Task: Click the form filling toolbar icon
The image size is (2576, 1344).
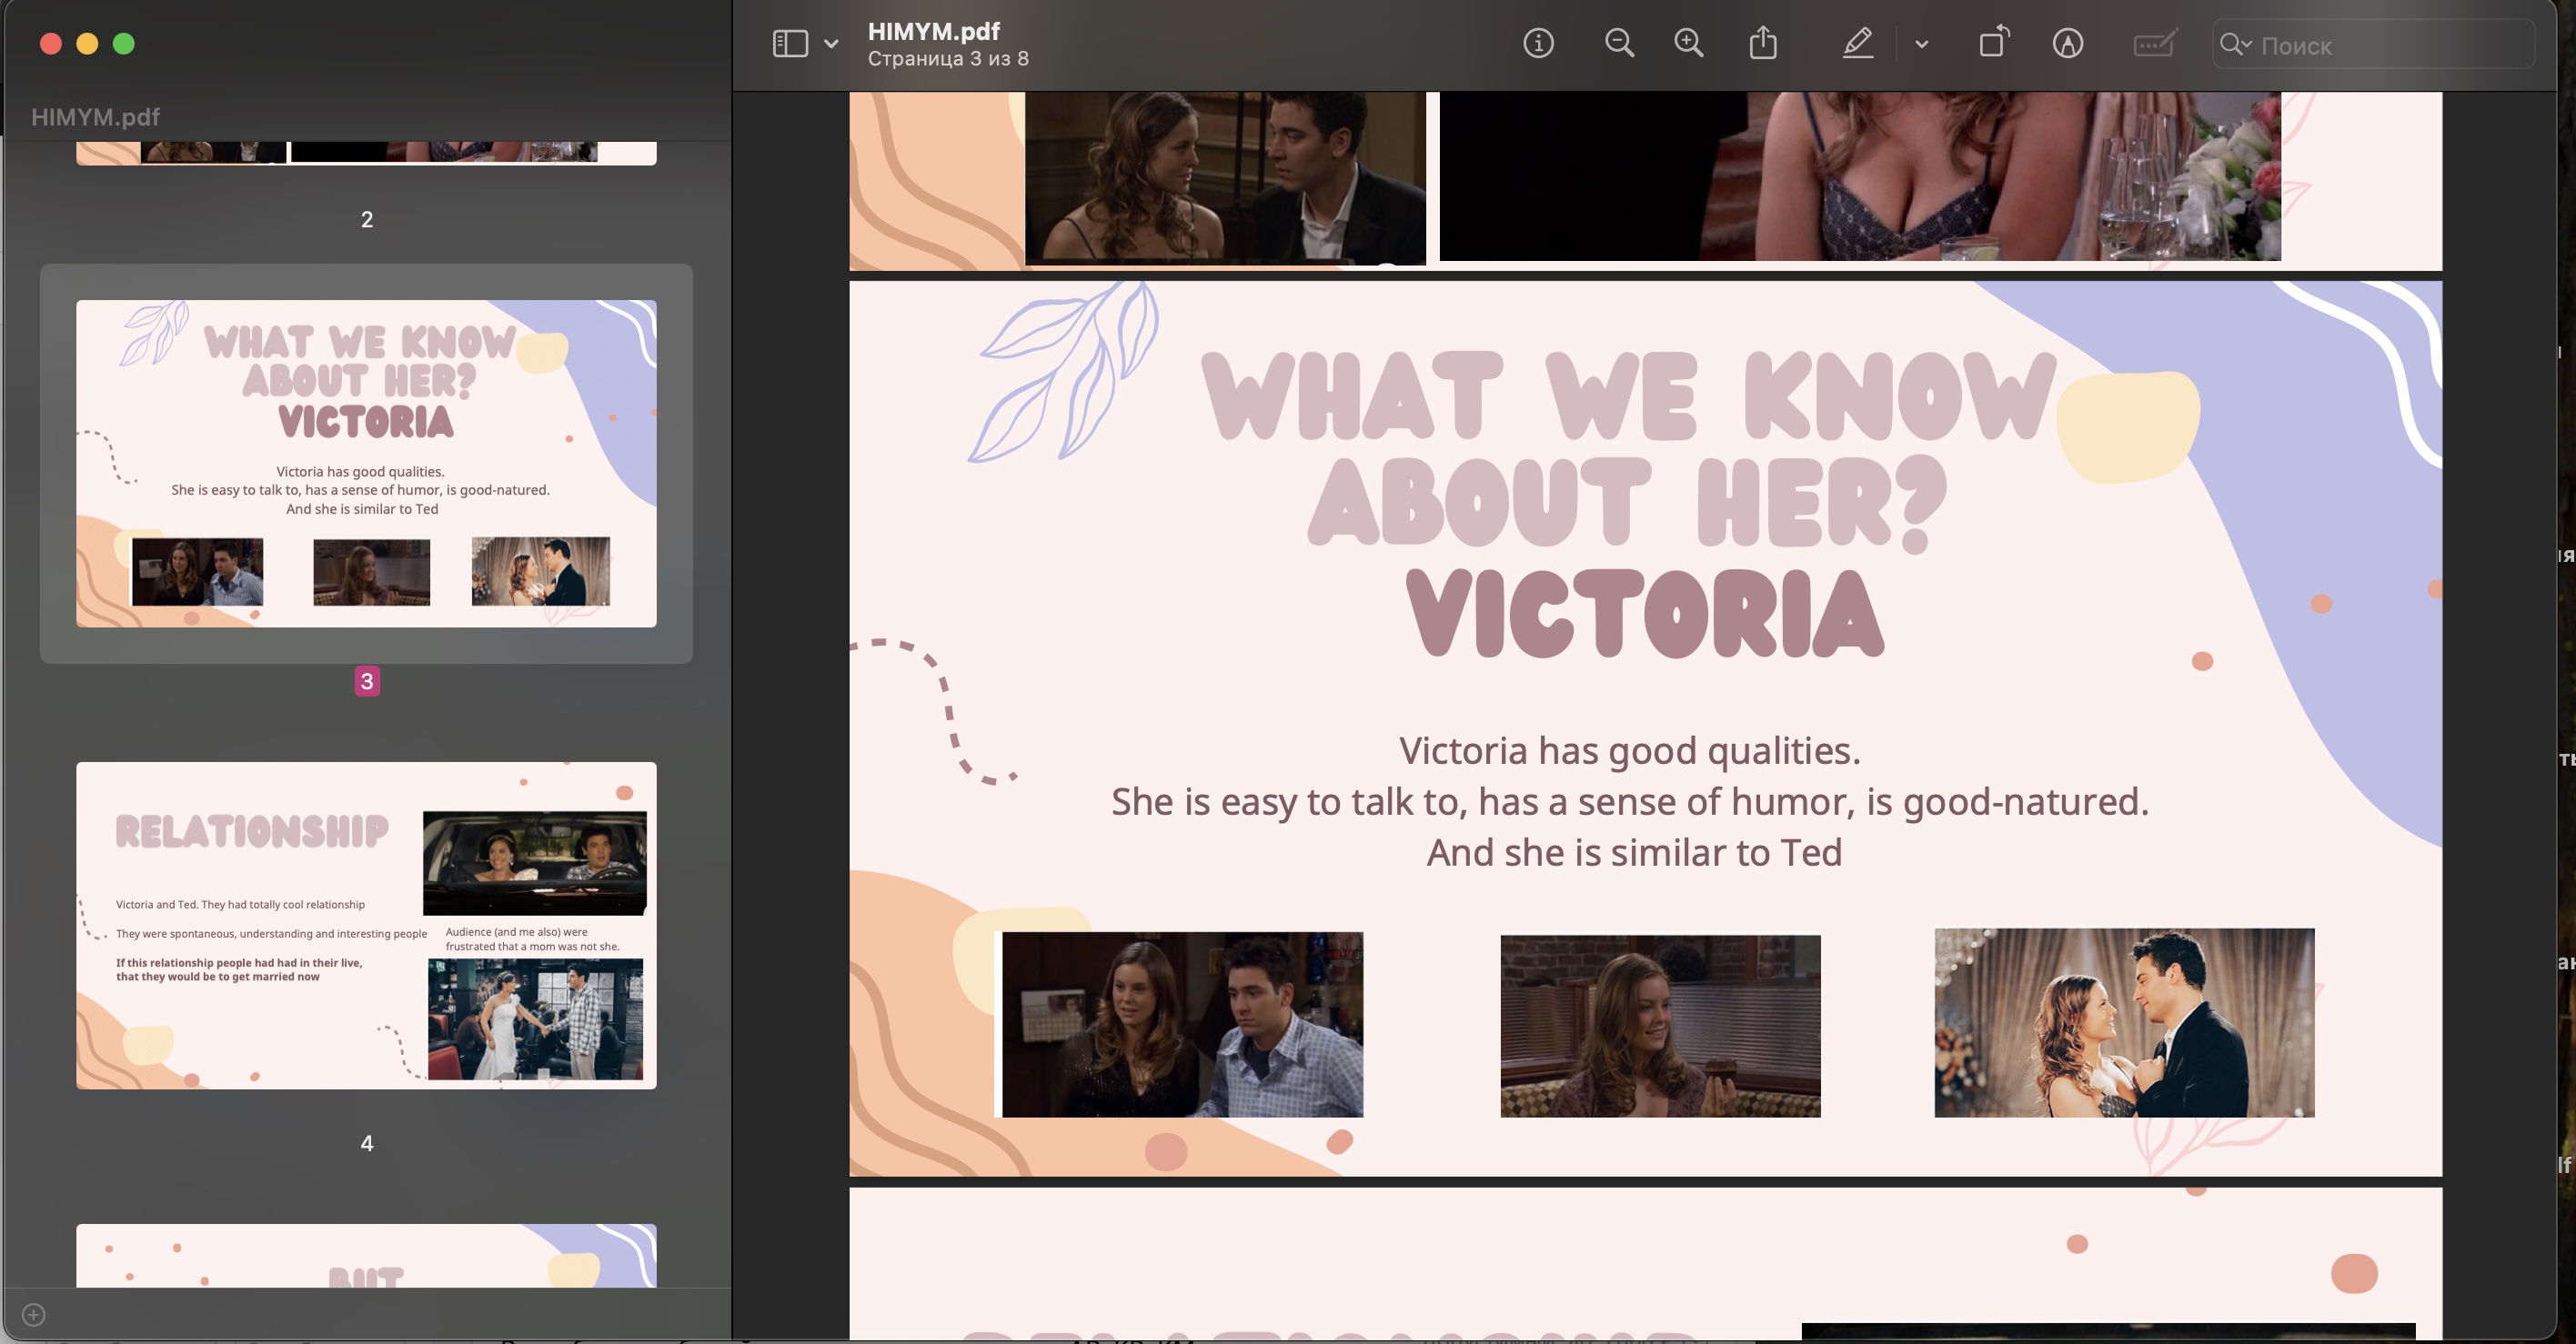Action: tap(2154, 43)
